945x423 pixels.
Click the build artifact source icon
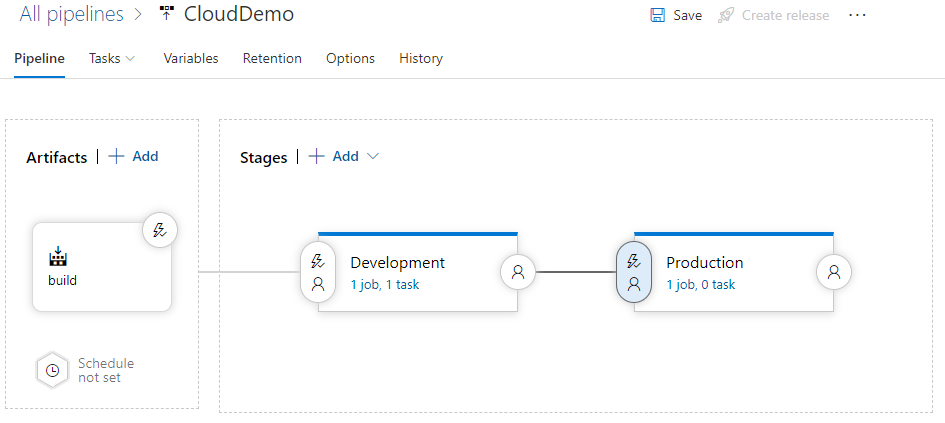58,257
